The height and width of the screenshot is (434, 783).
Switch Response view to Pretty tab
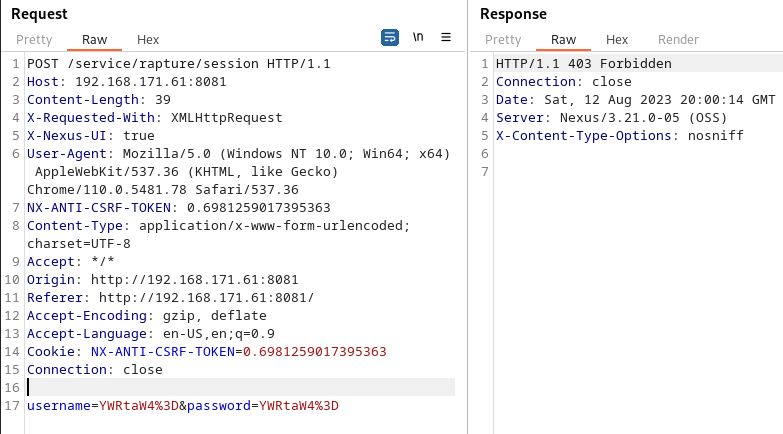(503, 40)
